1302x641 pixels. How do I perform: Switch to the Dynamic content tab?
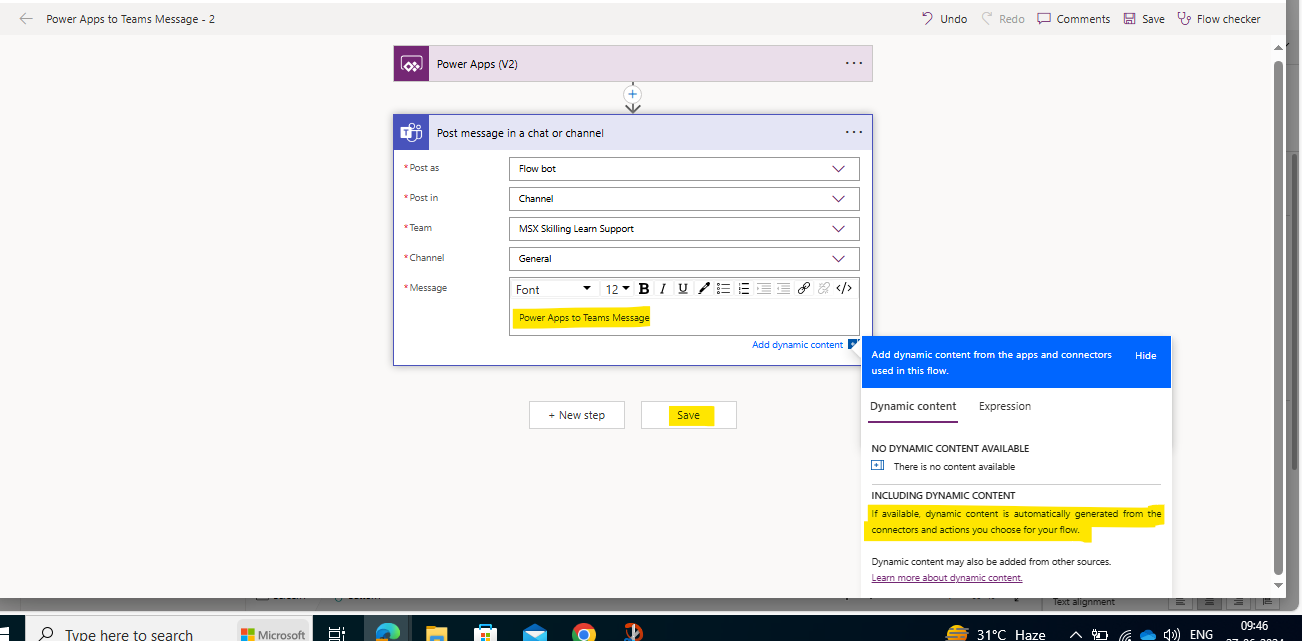[x=913, y=406]
